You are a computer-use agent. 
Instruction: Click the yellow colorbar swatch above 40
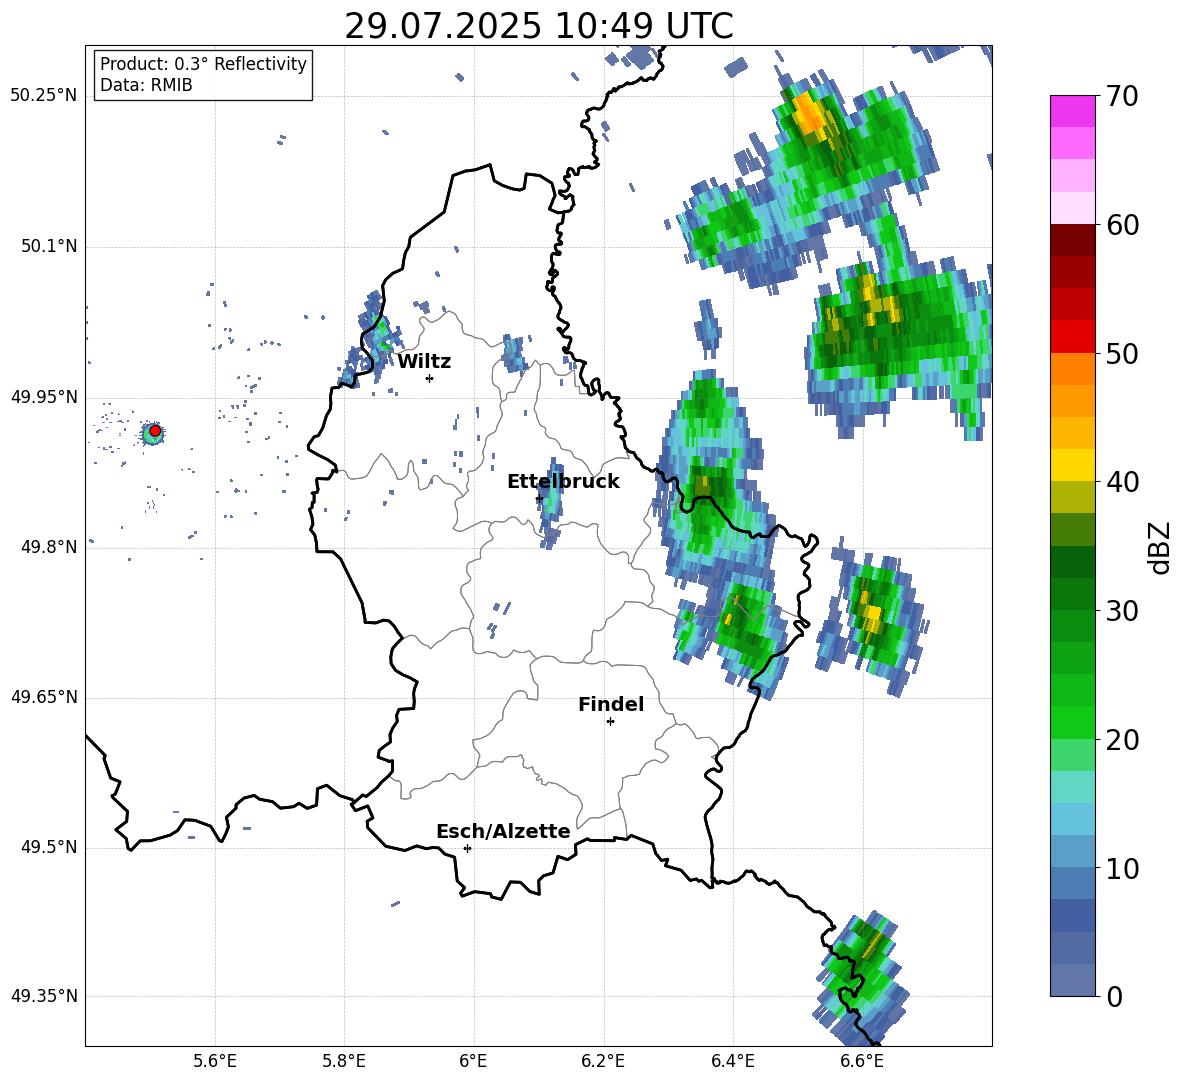tap(1072, 465)
